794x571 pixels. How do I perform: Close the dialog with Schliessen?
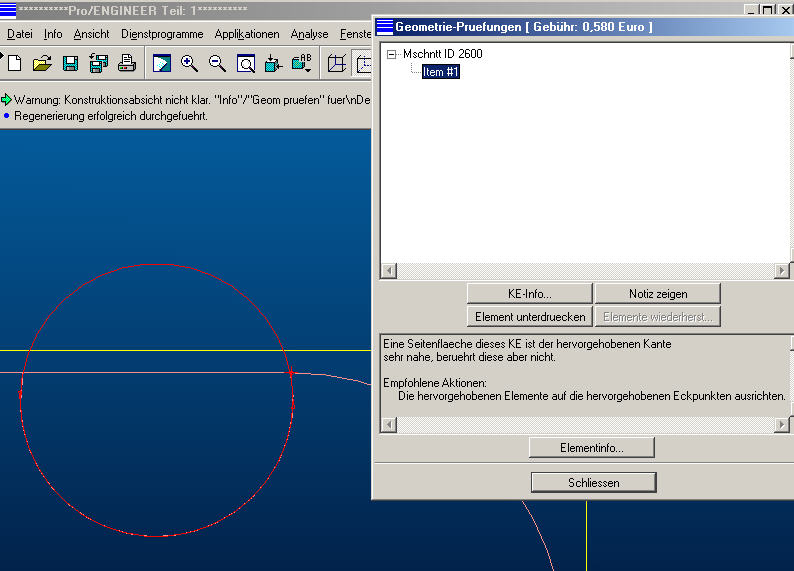tap(593, 482)
